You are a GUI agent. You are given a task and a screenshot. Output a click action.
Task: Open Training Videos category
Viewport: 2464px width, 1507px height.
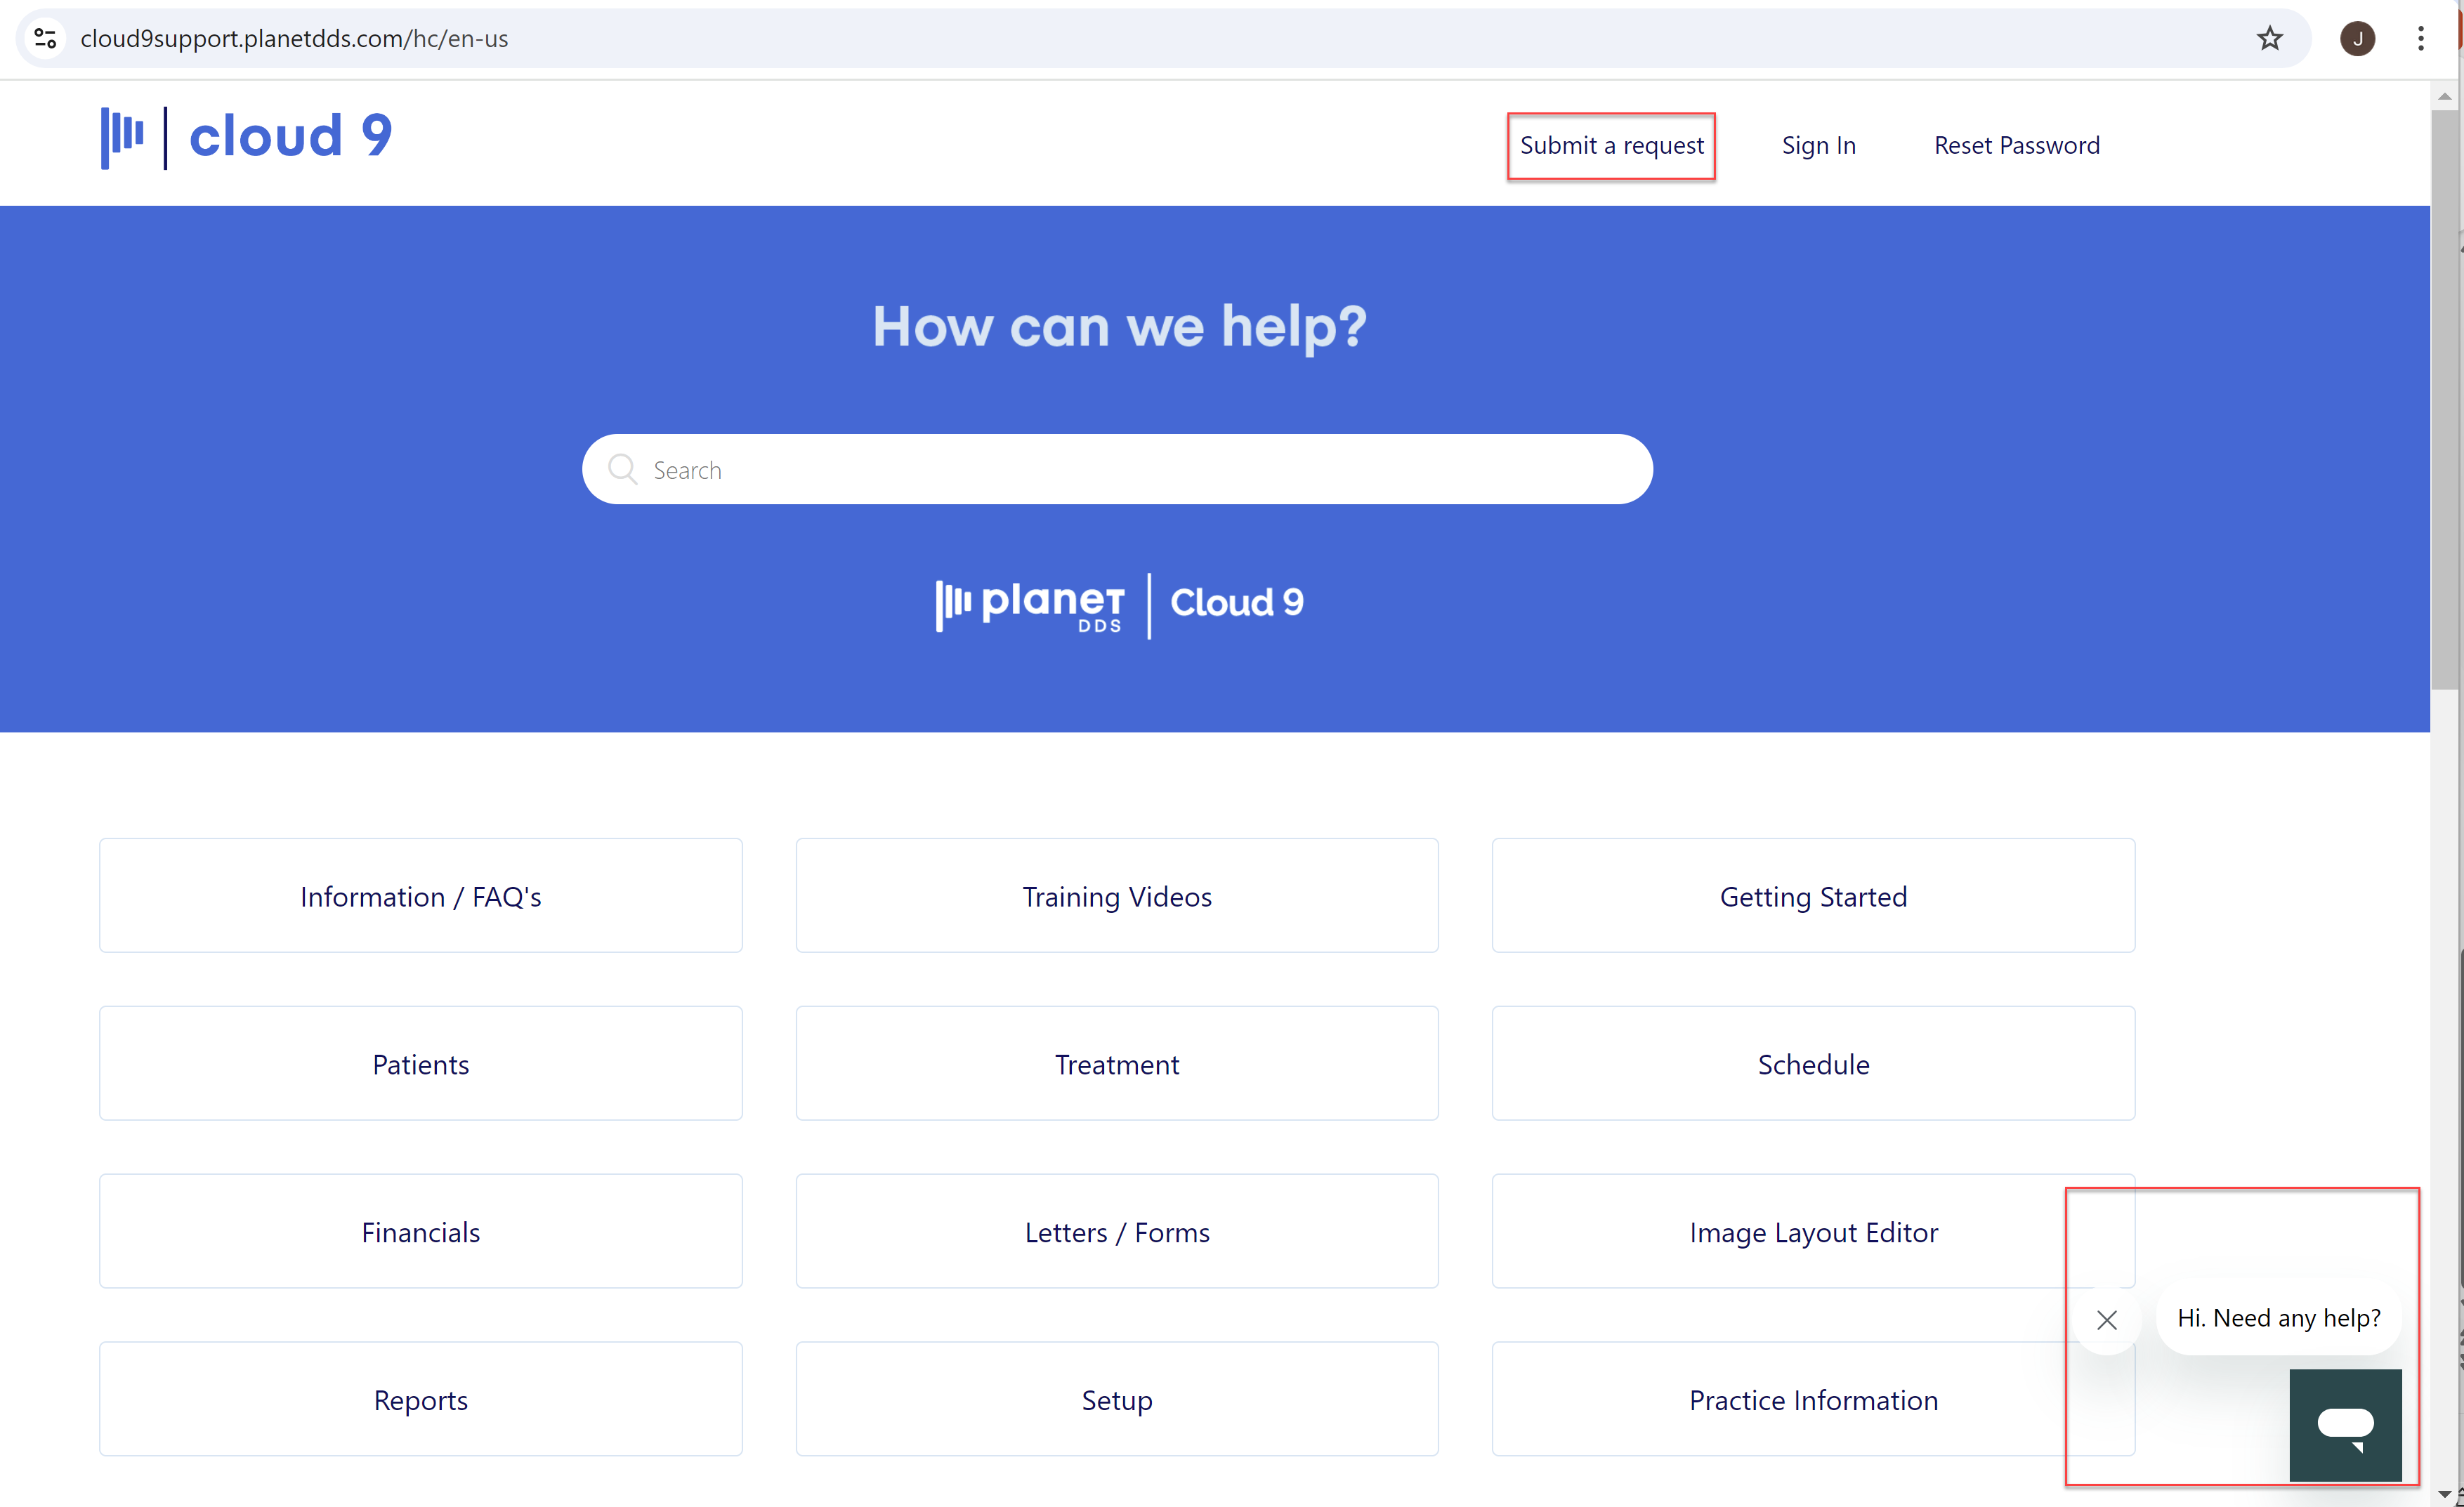[x=1117, y=896]
